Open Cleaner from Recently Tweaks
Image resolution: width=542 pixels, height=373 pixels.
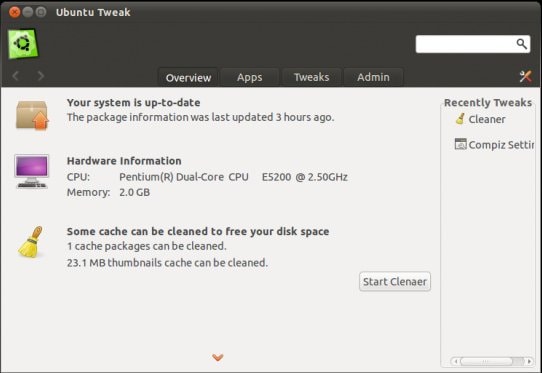point(487,119)
